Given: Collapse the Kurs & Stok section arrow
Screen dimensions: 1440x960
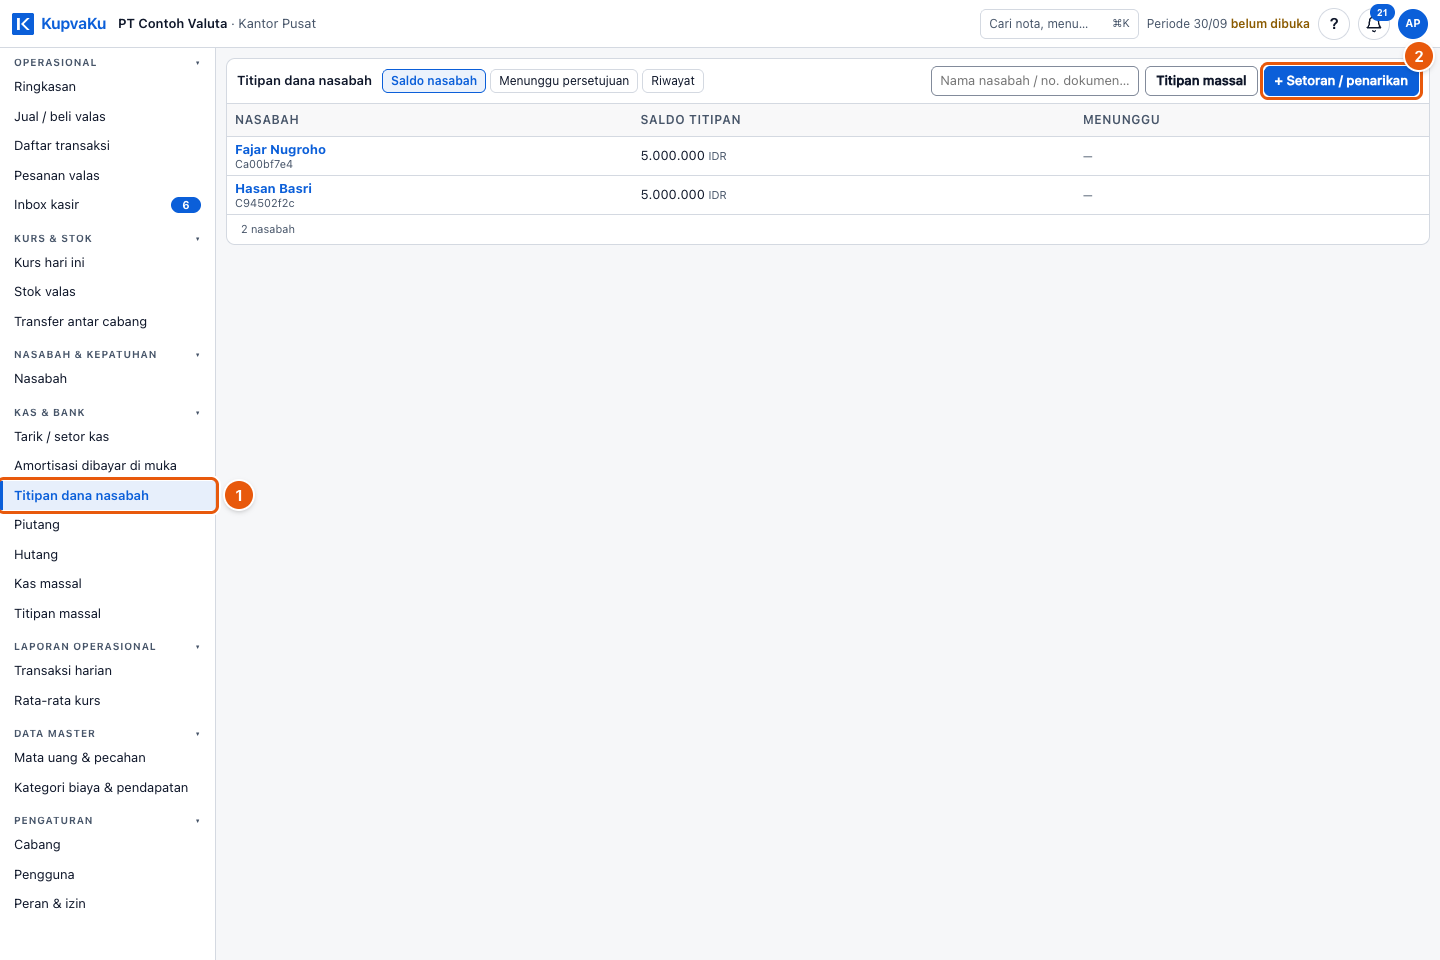Looking at the screenshot, I should 198,239.
